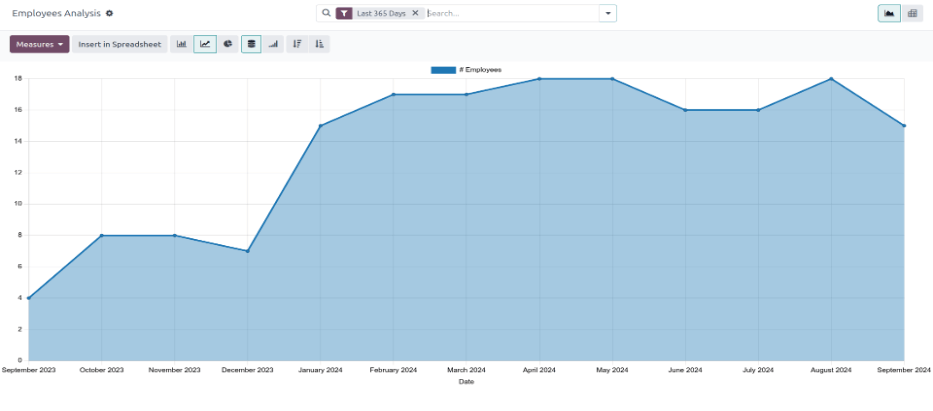Select the line chart mode

pyautogui.click(x=205, y=44)
